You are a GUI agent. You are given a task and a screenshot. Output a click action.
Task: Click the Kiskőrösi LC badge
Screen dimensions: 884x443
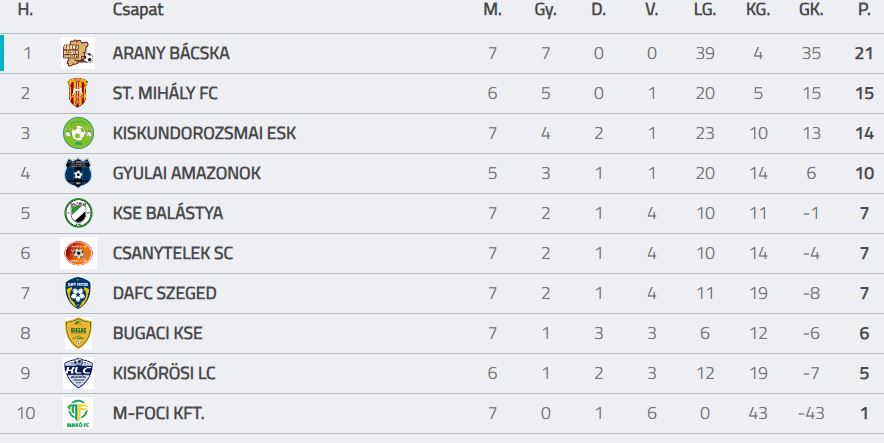click(78, 373)
